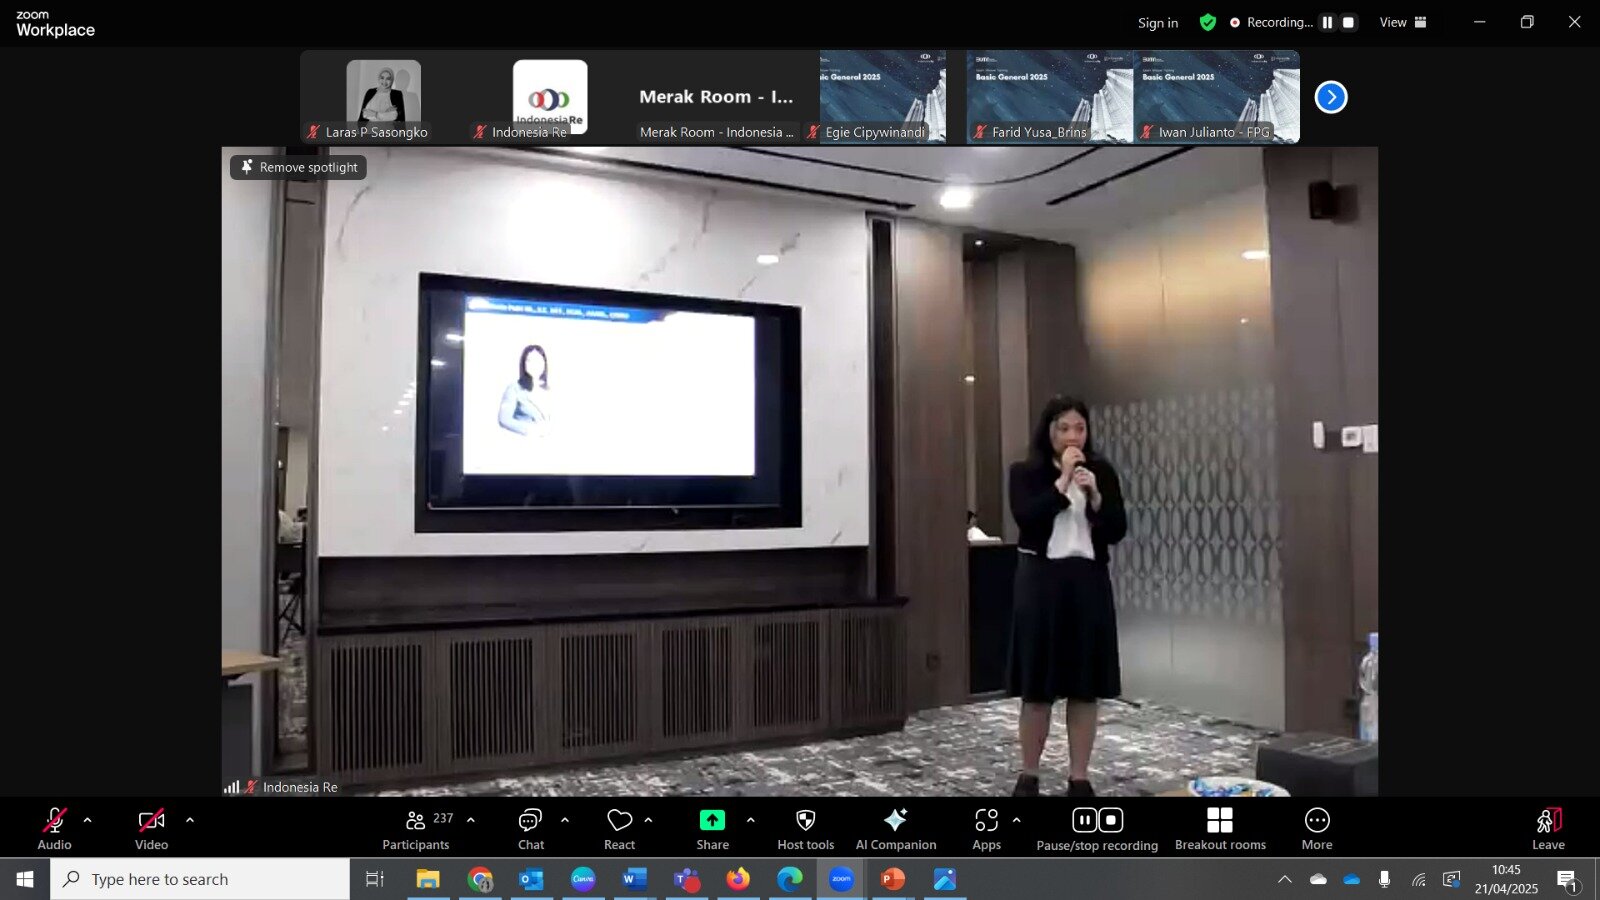
Task: Click the Sign in link
Action: tap(1157, 23)
